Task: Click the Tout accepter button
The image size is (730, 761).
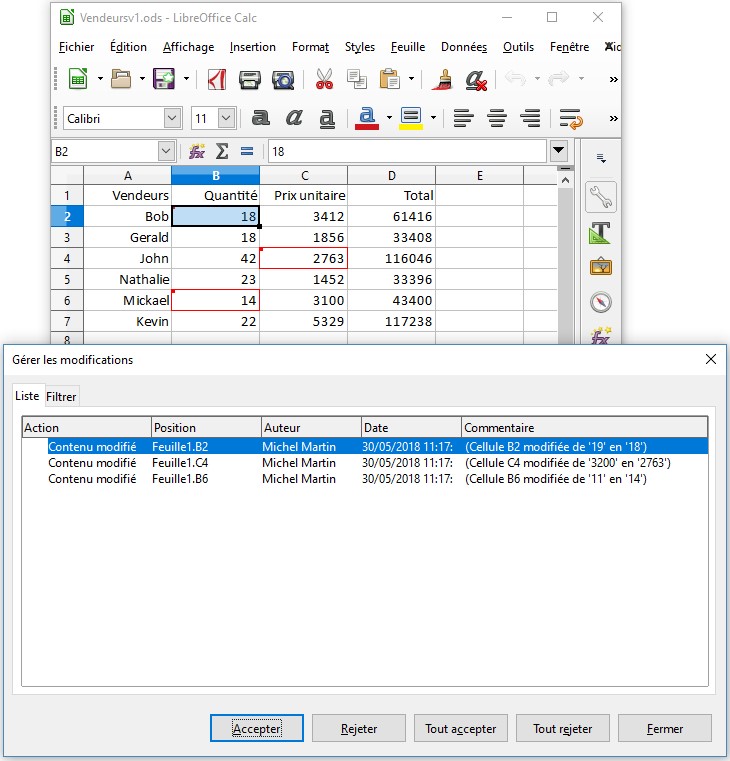Action: pyautogui.click(x=461, y=729)
